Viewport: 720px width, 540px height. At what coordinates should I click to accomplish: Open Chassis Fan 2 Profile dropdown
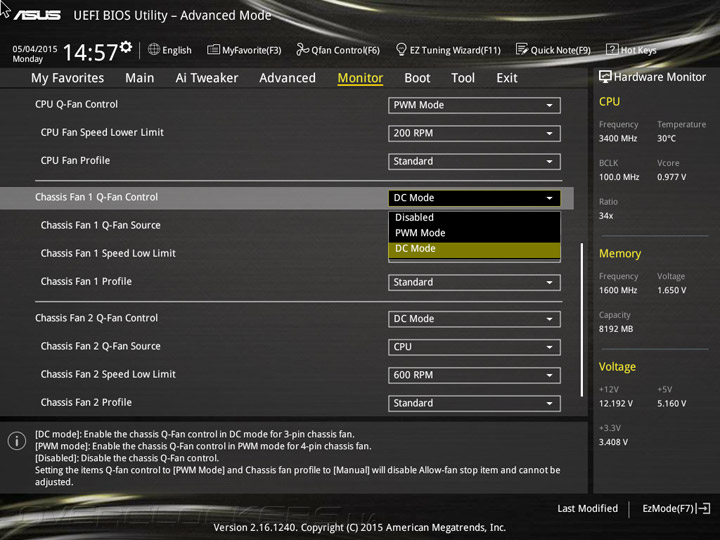coord(474,403)
